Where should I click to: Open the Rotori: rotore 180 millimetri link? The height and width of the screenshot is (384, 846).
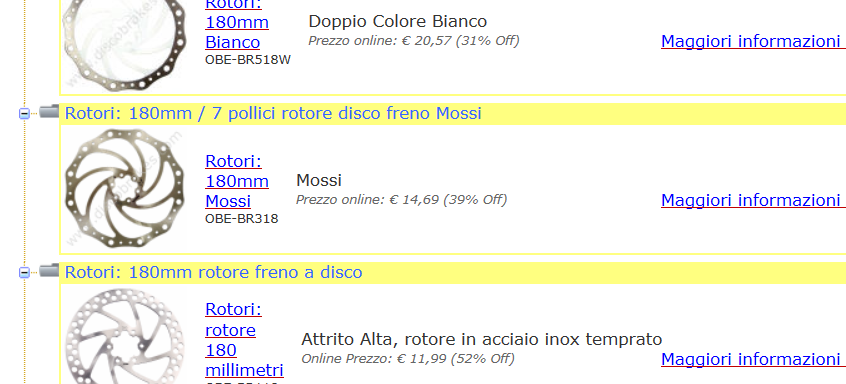click(x=244, y=340)
